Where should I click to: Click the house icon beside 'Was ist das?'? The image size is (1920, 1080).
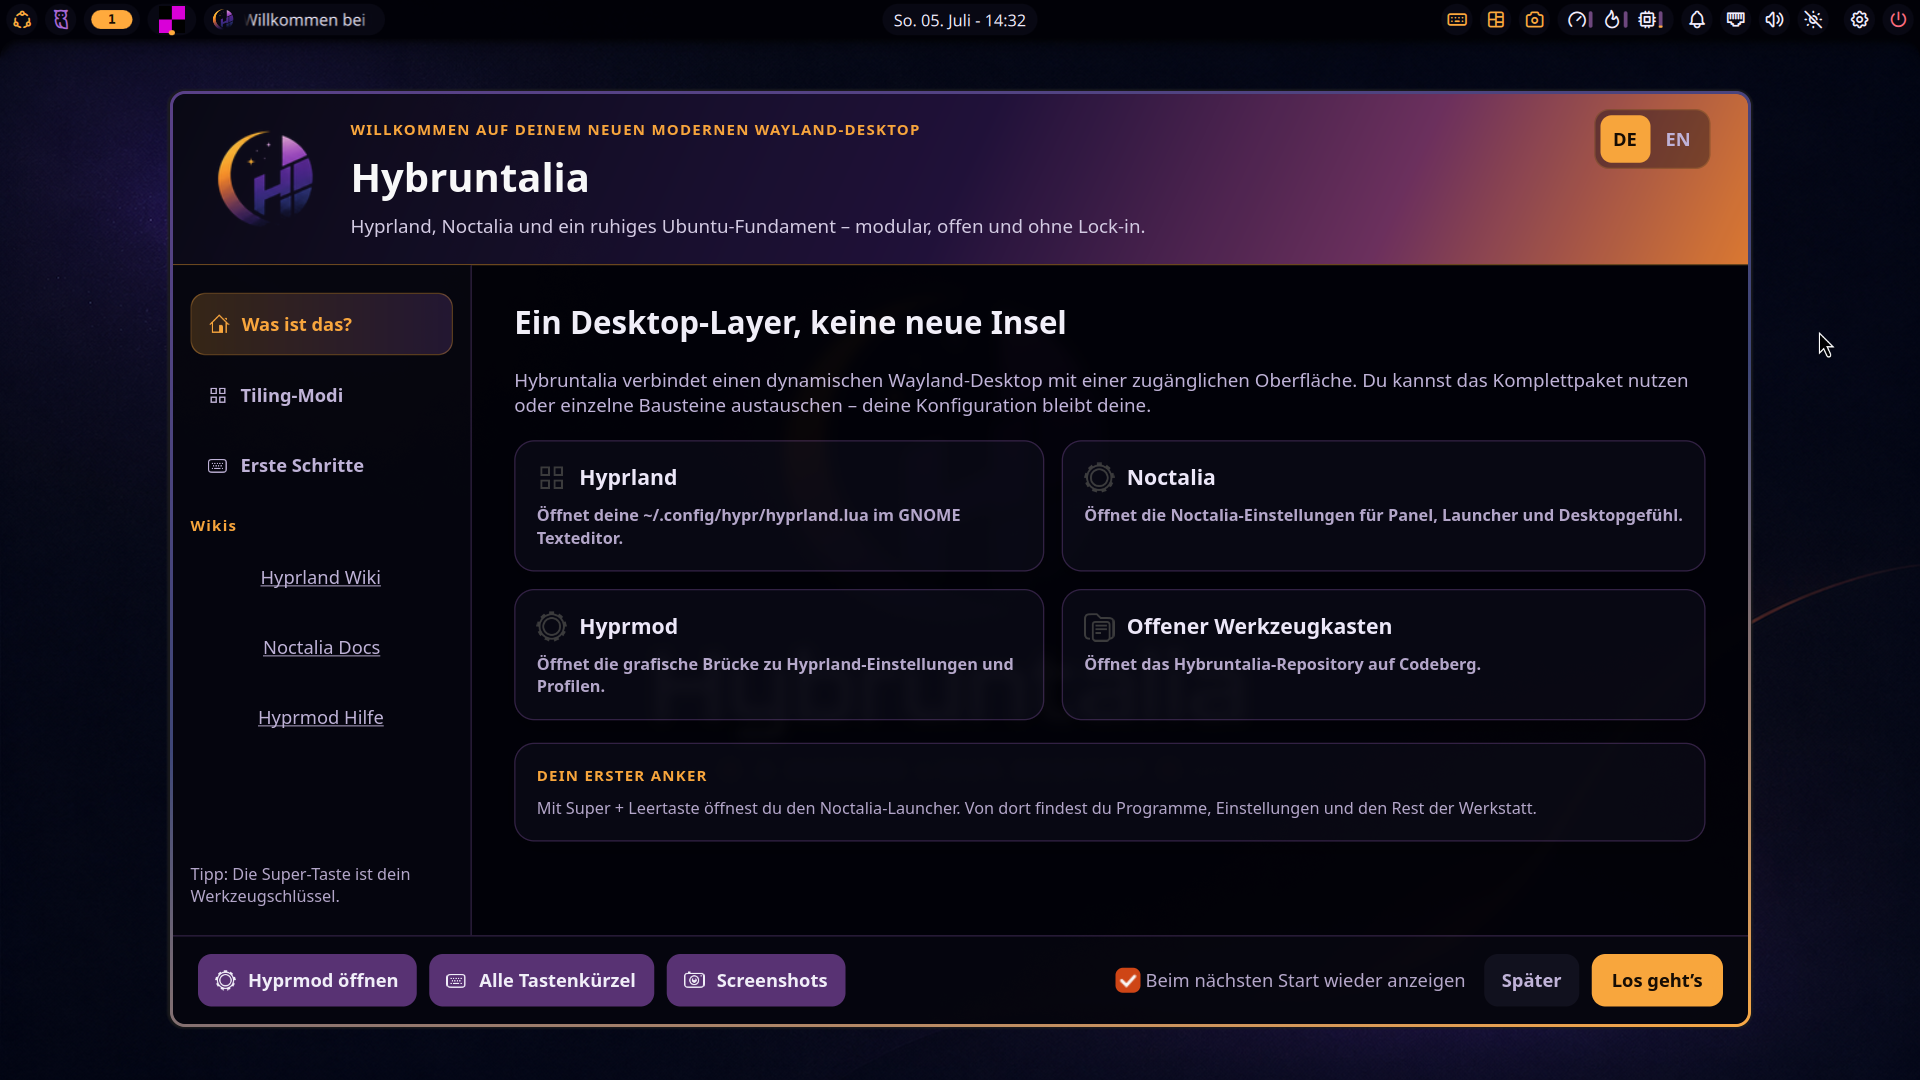(219, 324)
